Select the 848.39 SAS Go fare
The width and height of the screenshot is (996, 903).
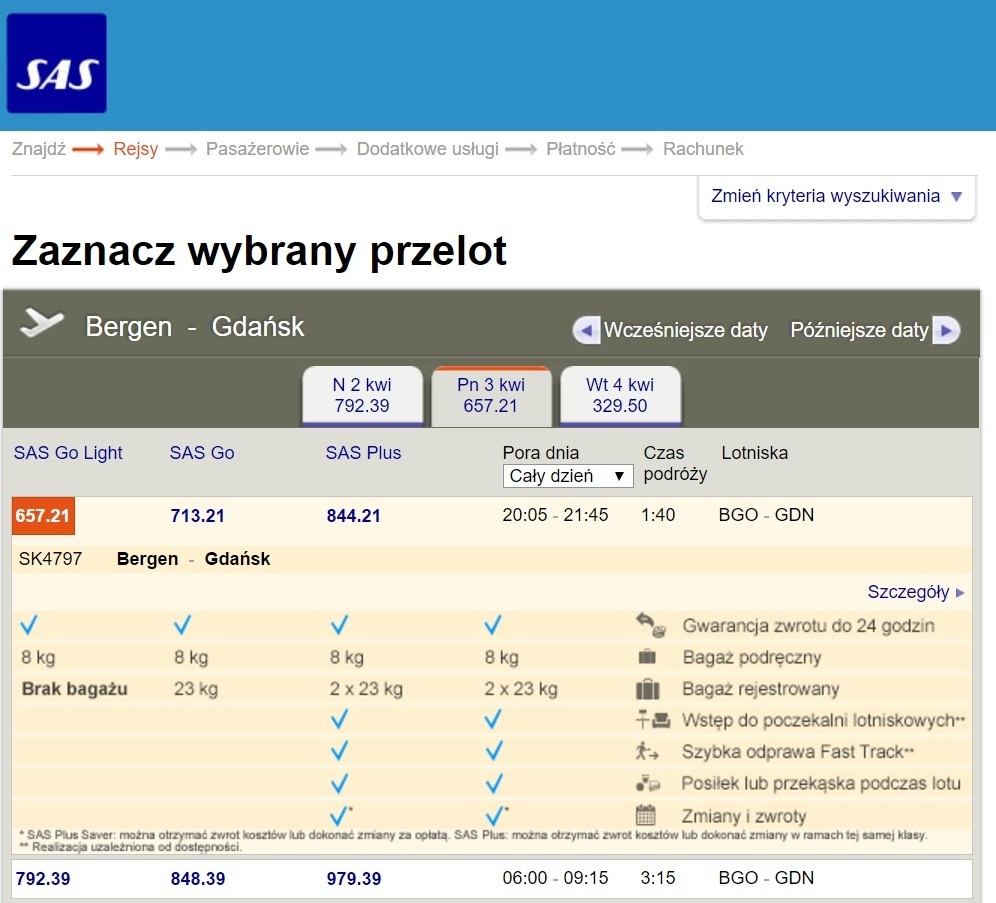[x=198, y=879]
